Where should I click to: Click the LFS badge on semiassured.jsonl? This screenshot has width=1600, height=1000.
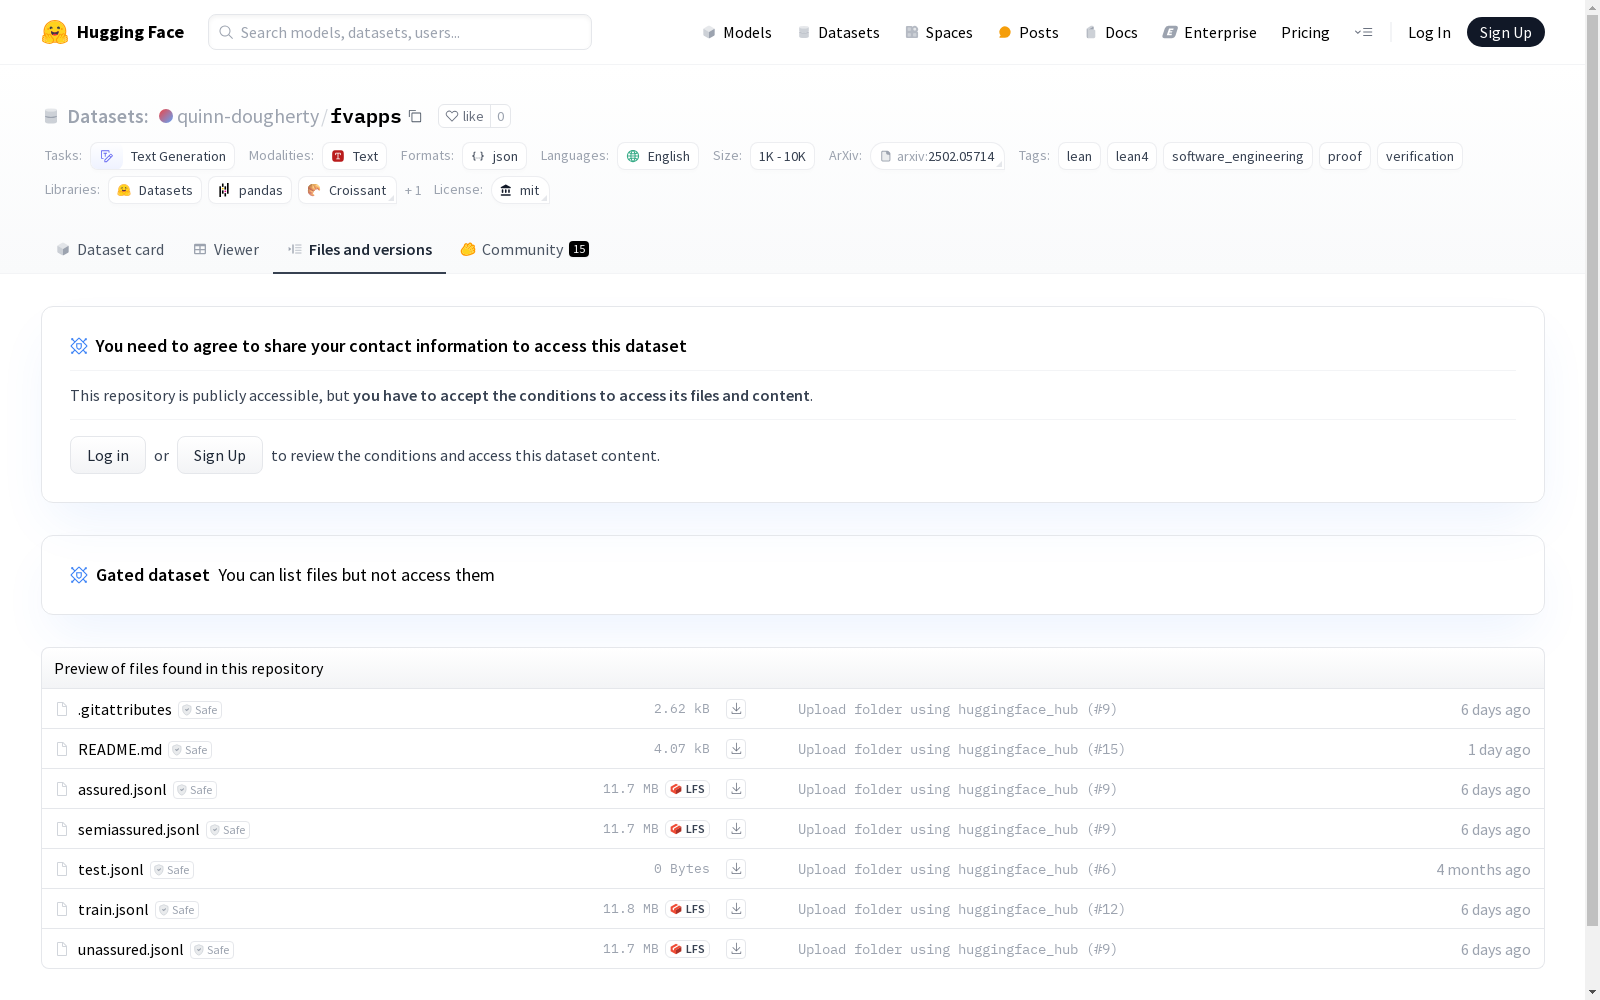click(688, 829)
